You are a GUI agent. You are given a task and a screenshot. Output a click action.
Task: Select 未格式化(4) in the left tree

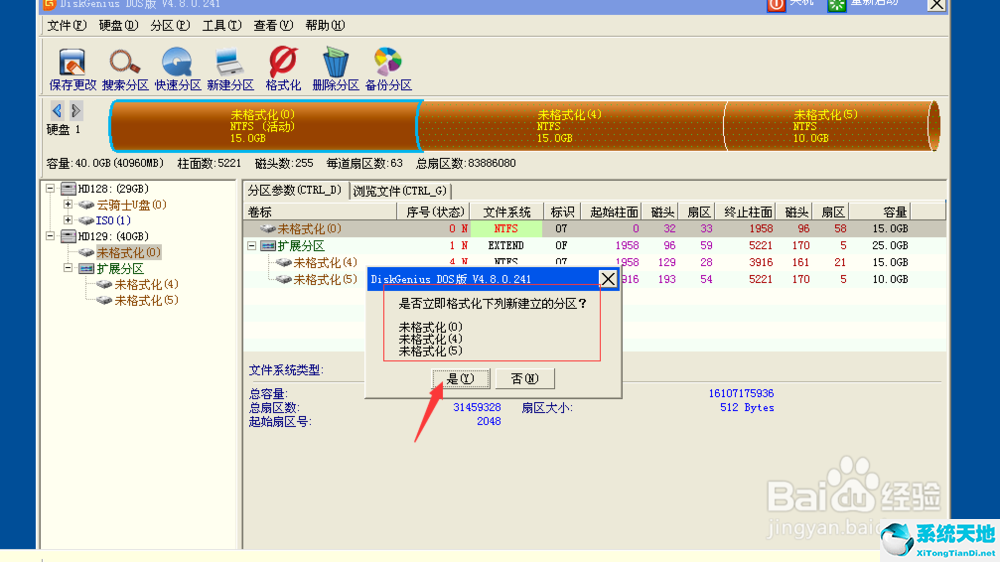(146, 285)
